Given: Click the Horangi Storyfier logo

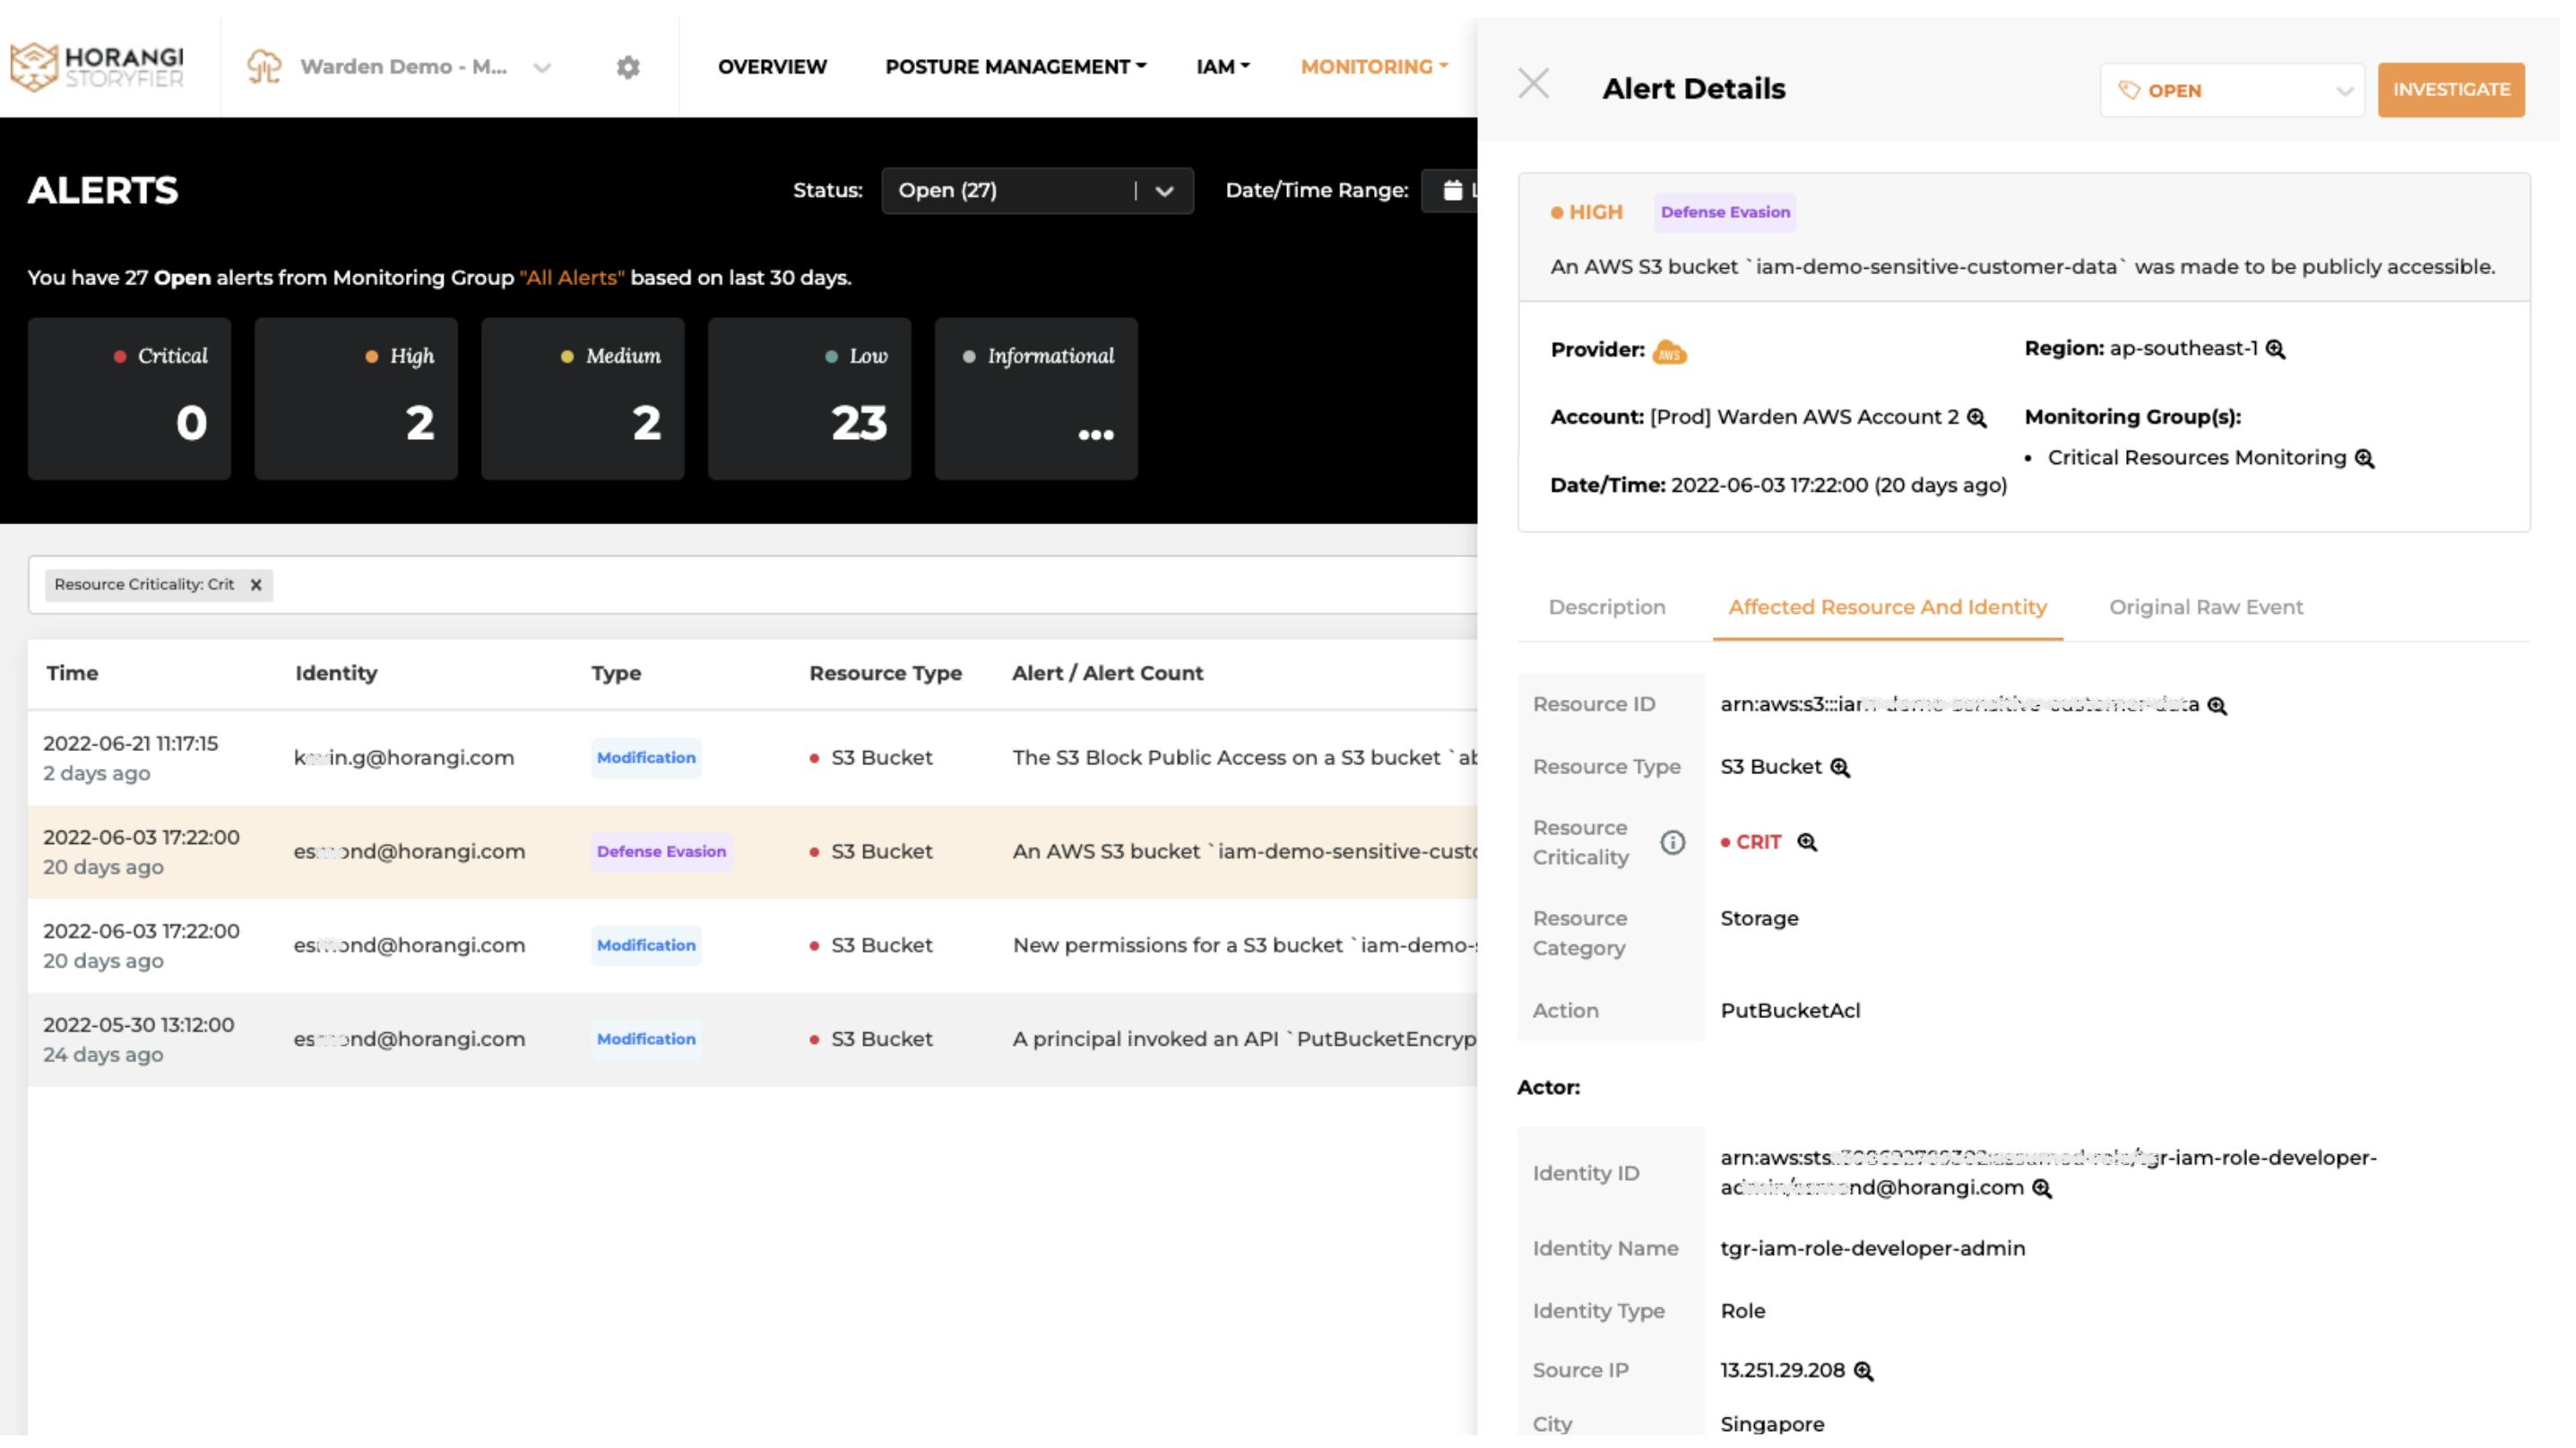Looking at the screenshot, I should coord(97,66).
